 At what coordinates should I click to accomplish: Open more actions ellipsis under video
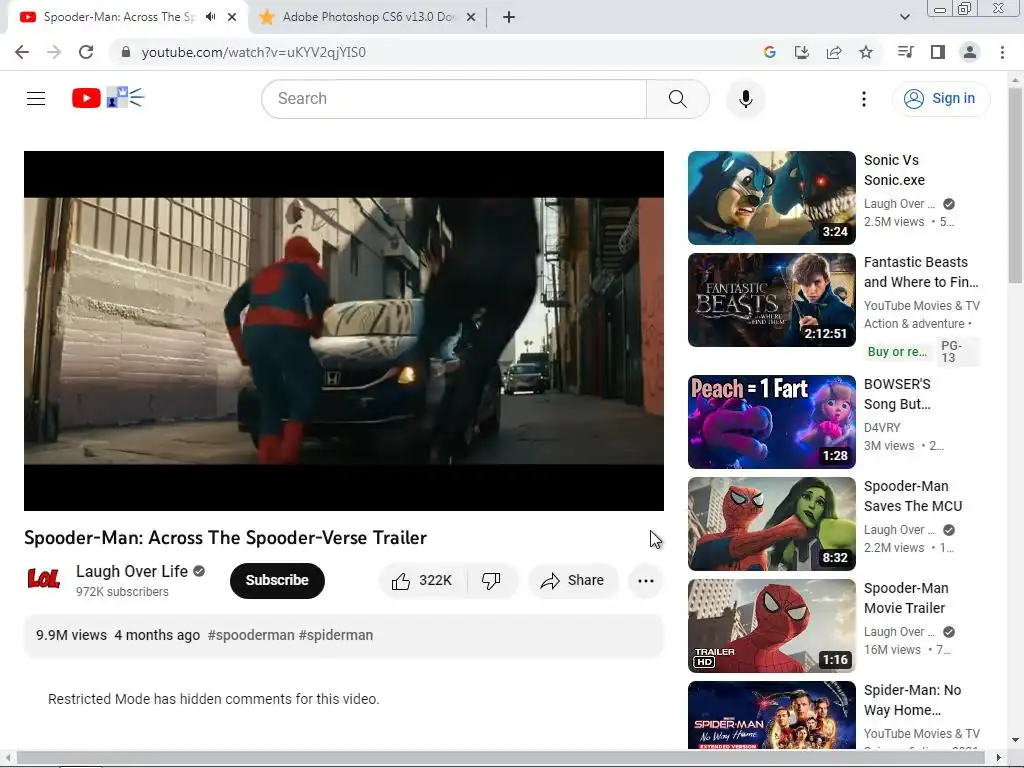point(645,581)
